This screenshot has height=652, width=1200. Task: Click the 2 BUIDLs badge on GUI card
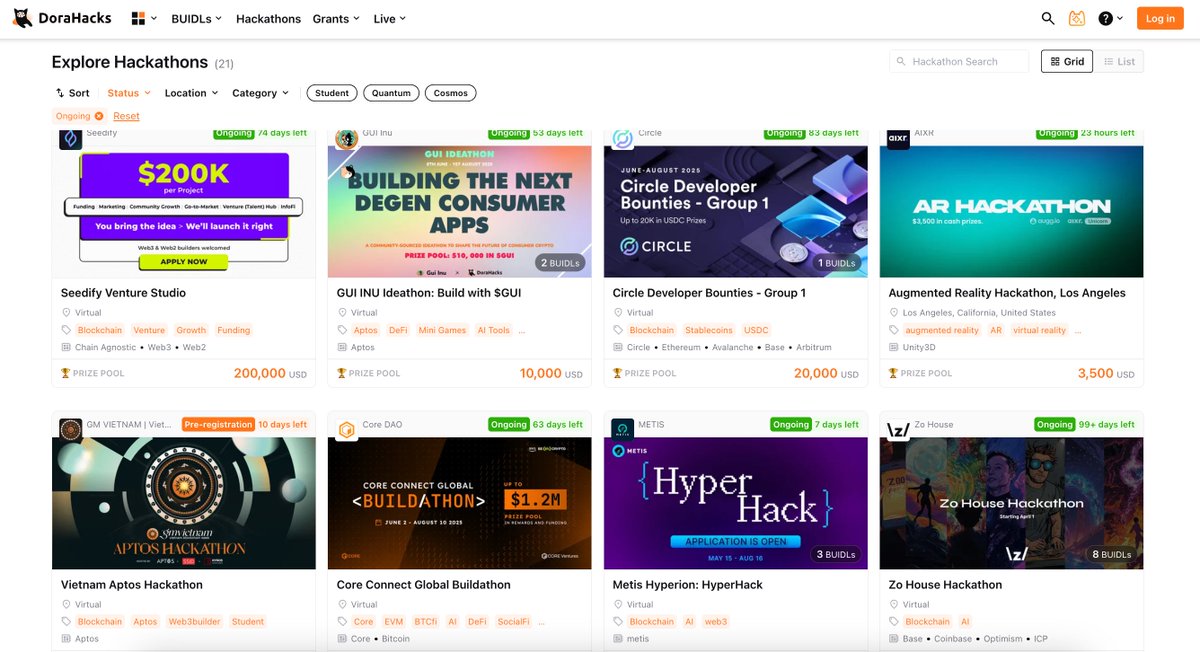pos(558,263)
